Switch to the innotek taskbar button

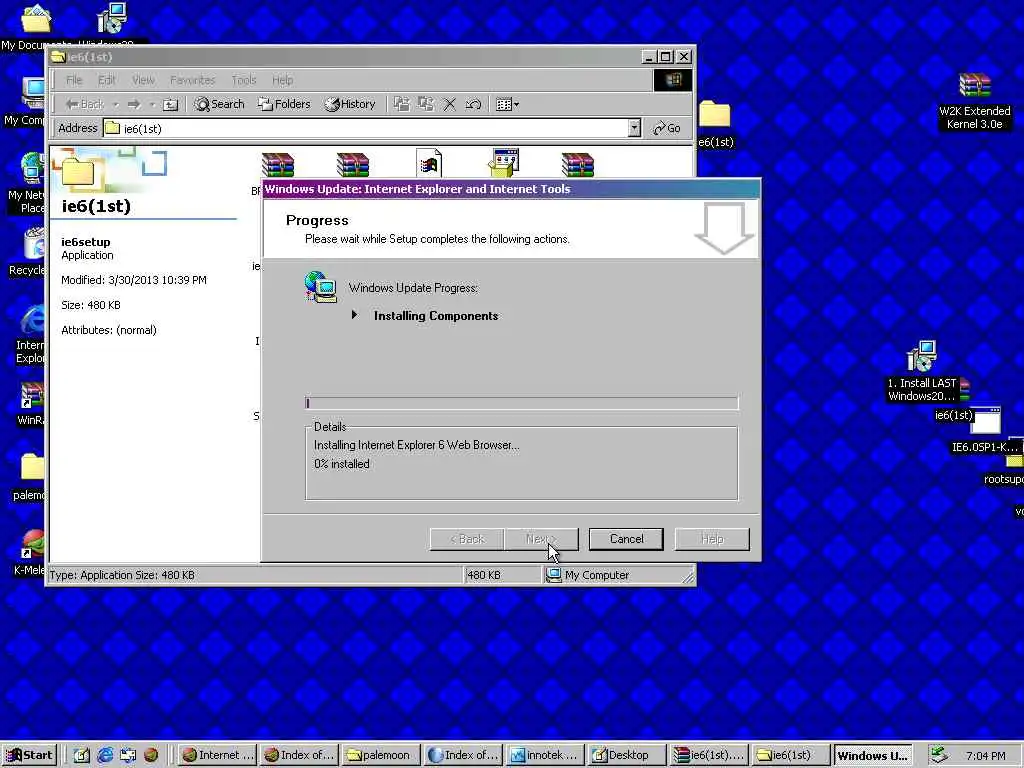click(545, 755)
